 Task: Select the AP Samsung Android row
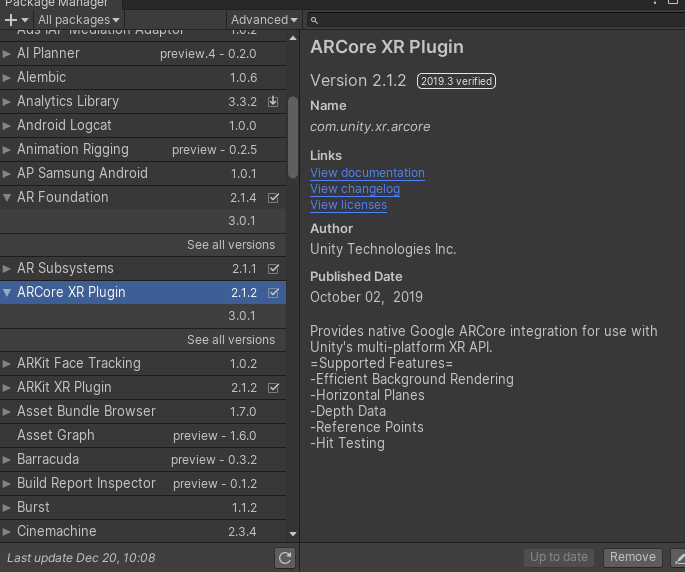click(143, 174)
